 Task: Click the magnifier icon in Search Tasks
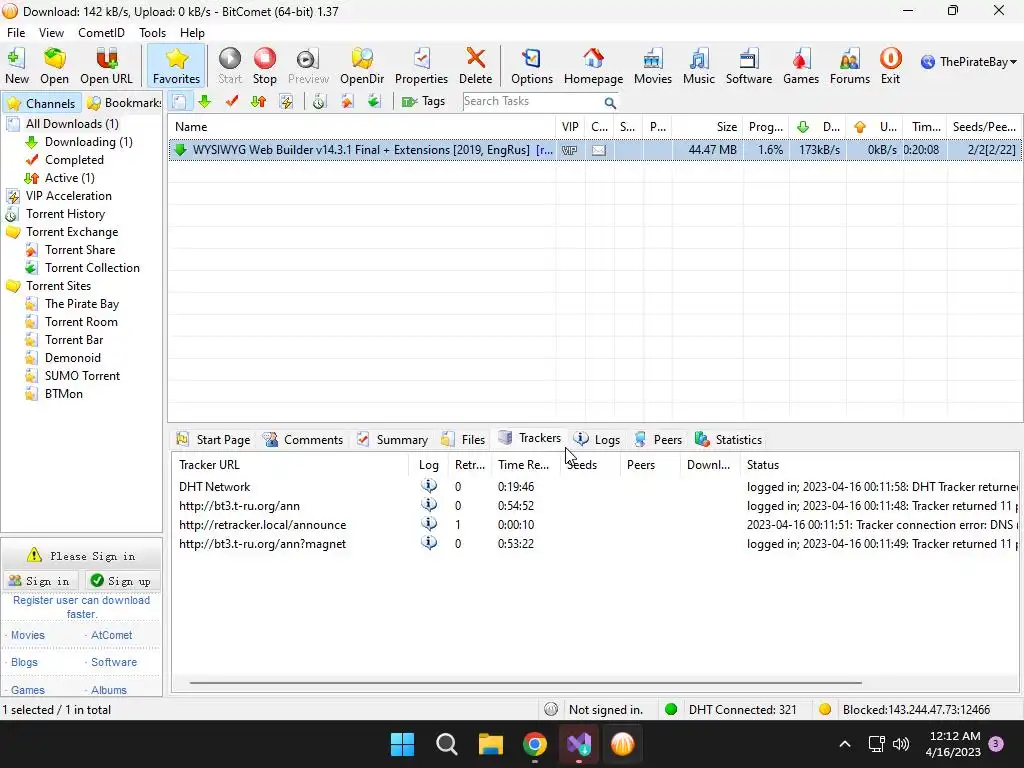click(610, 103)
